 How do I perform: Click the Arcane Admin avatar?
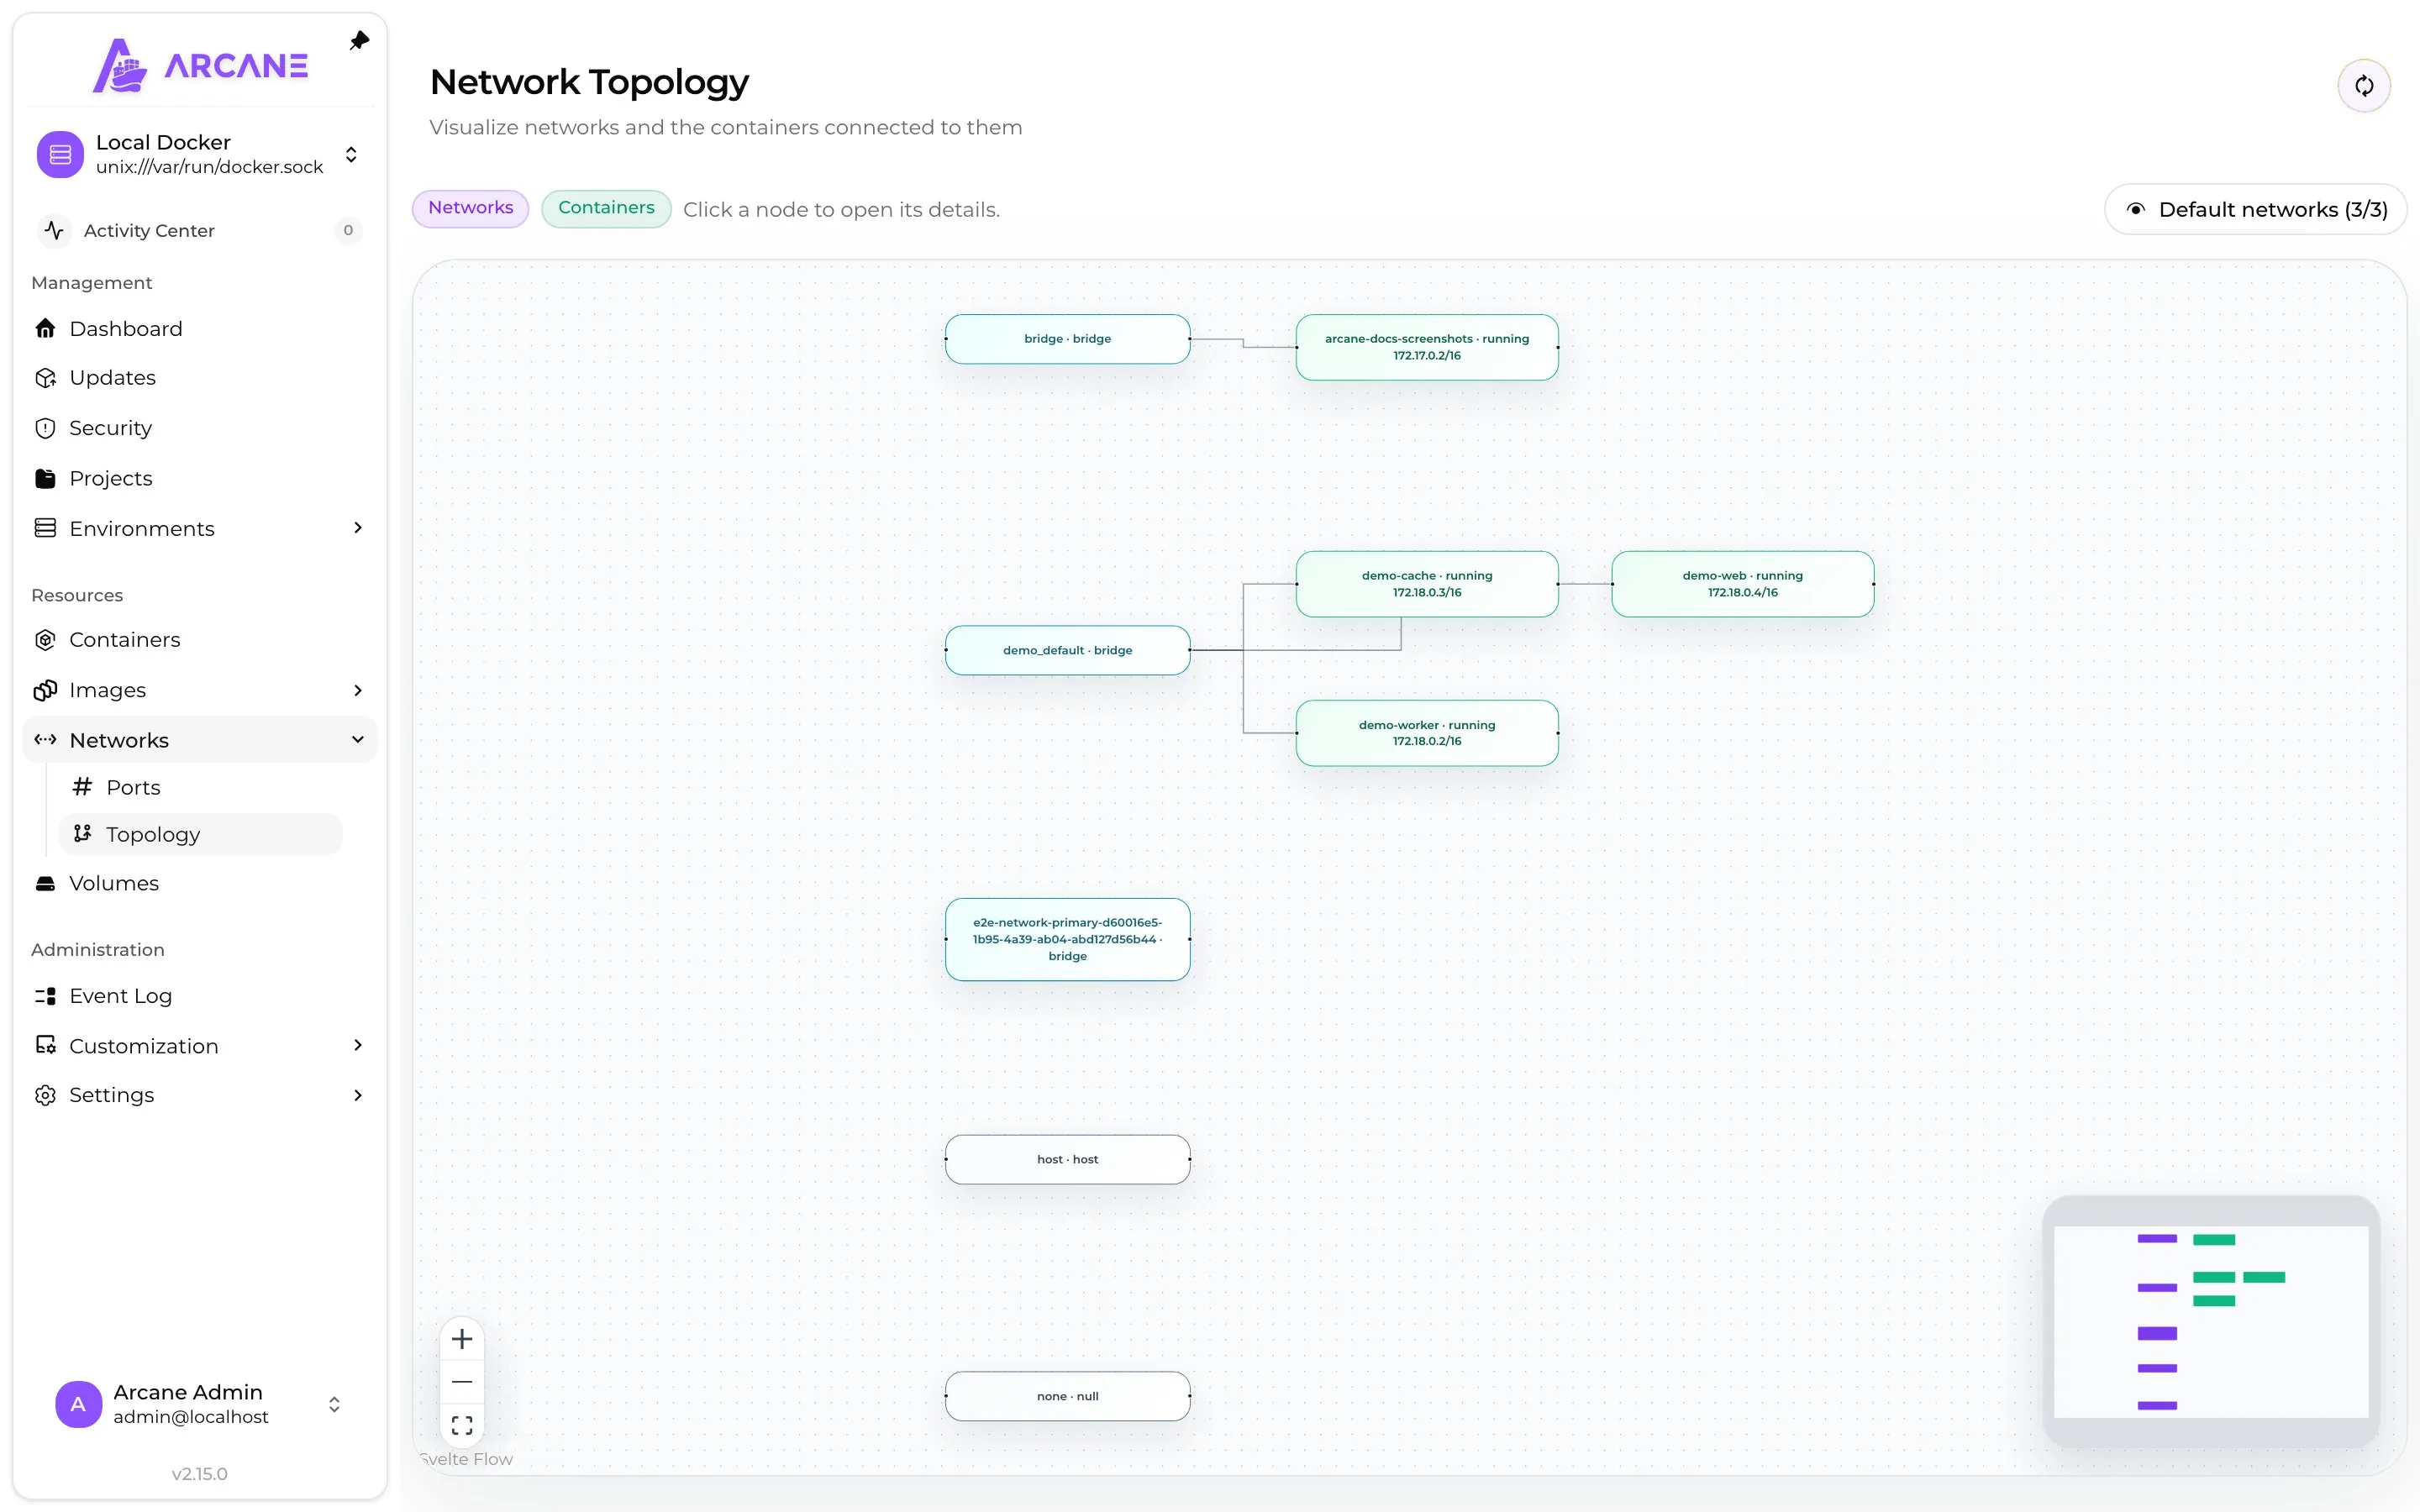[78, 1404]
